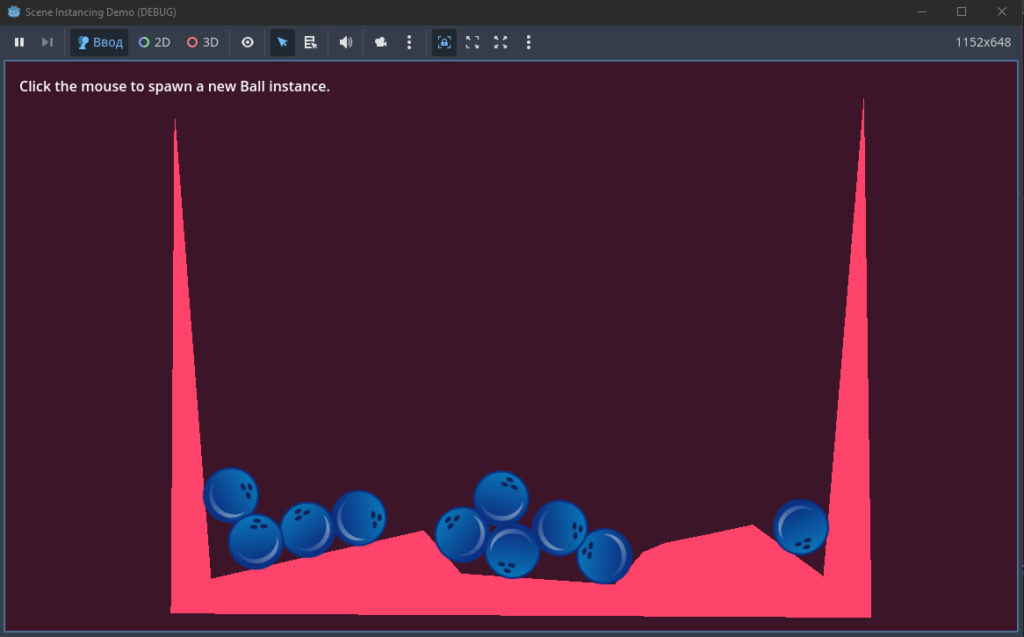The image size is (1024, 637).
Task: Click the topmost ball in middle pile
Action: click(501, 498)
